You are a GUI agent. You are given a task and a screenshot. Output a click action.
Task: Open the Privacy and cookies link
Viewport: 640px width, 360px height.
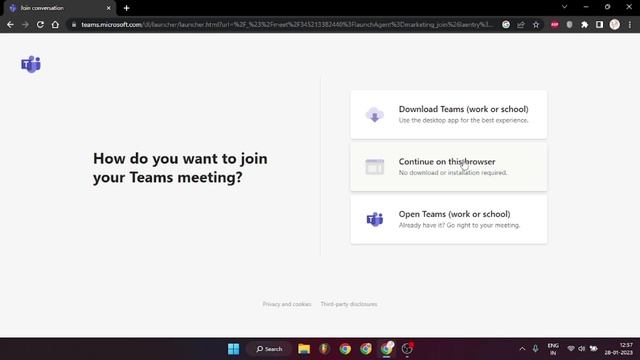pos(287,304)
